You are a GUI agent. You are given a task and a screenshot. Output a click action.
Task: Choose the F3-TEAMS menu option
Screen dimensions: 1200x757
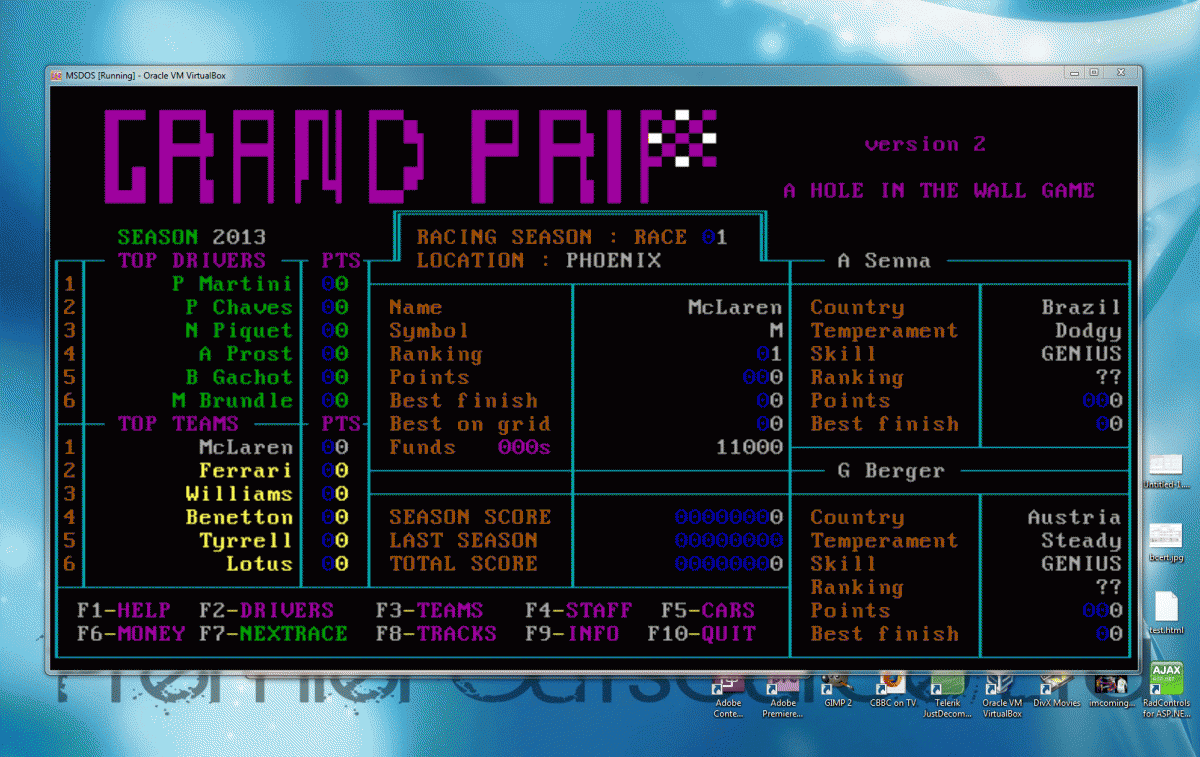click(429, 610)
